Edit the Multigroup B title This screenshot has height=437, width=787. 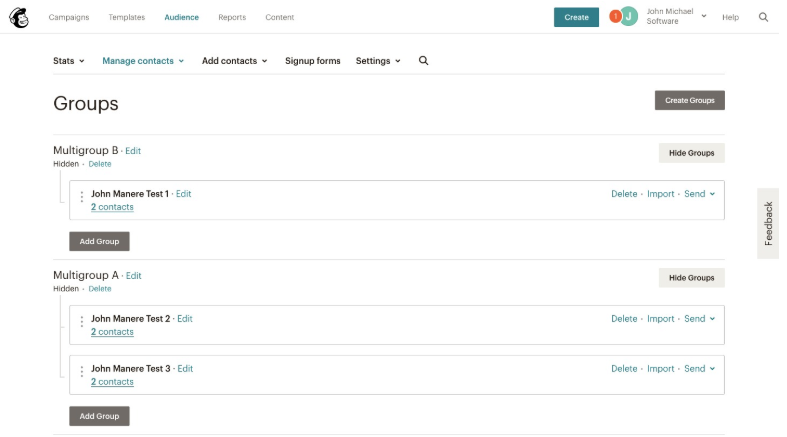pos(133,151)
